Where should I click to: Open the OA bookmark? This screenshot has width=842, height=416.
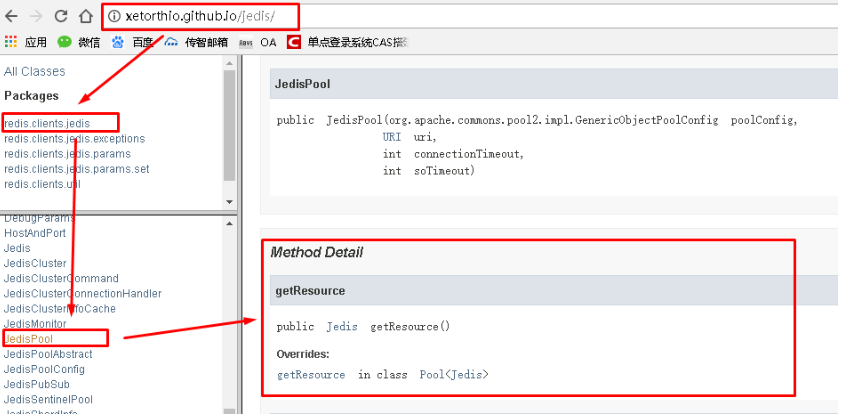coord(258,42)
